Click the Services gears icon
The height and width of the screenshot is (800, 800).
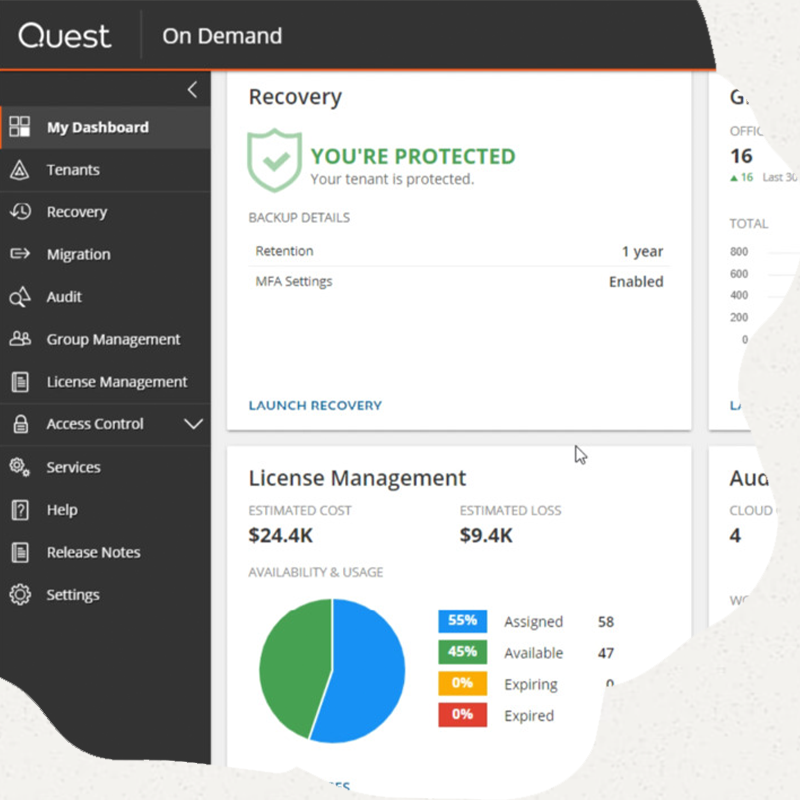(20, 467)
